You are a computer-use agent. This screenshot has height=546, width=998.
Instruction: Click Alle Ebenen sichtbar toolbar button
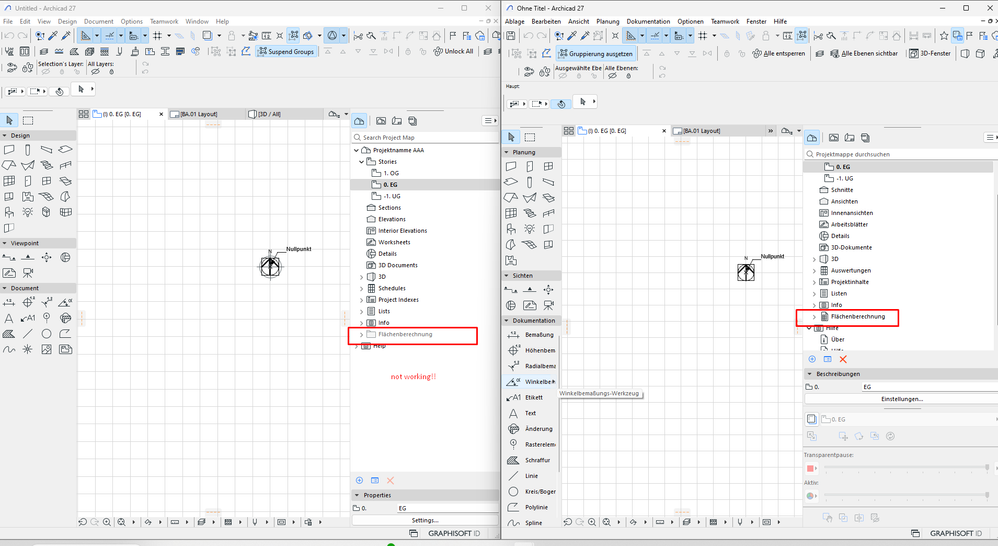coord(864,53)
